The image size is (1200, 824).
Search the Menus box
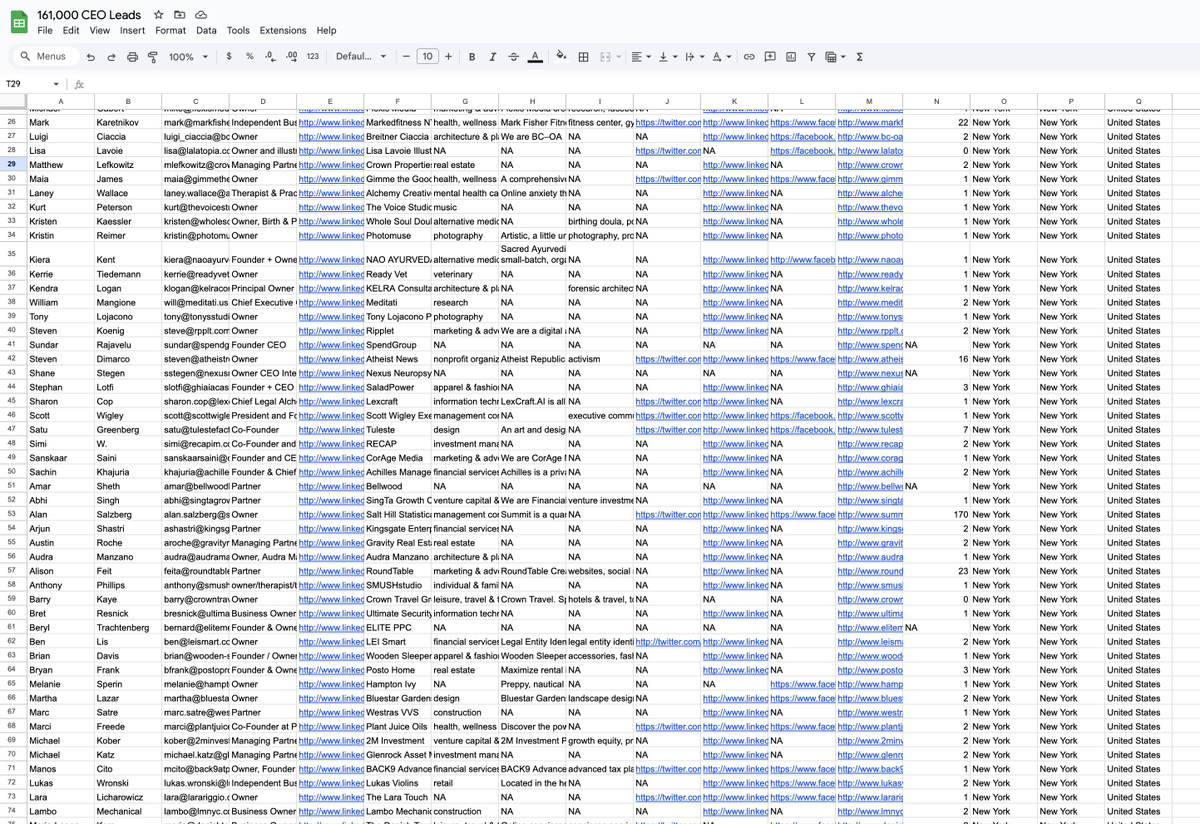(x=44, y=57)
